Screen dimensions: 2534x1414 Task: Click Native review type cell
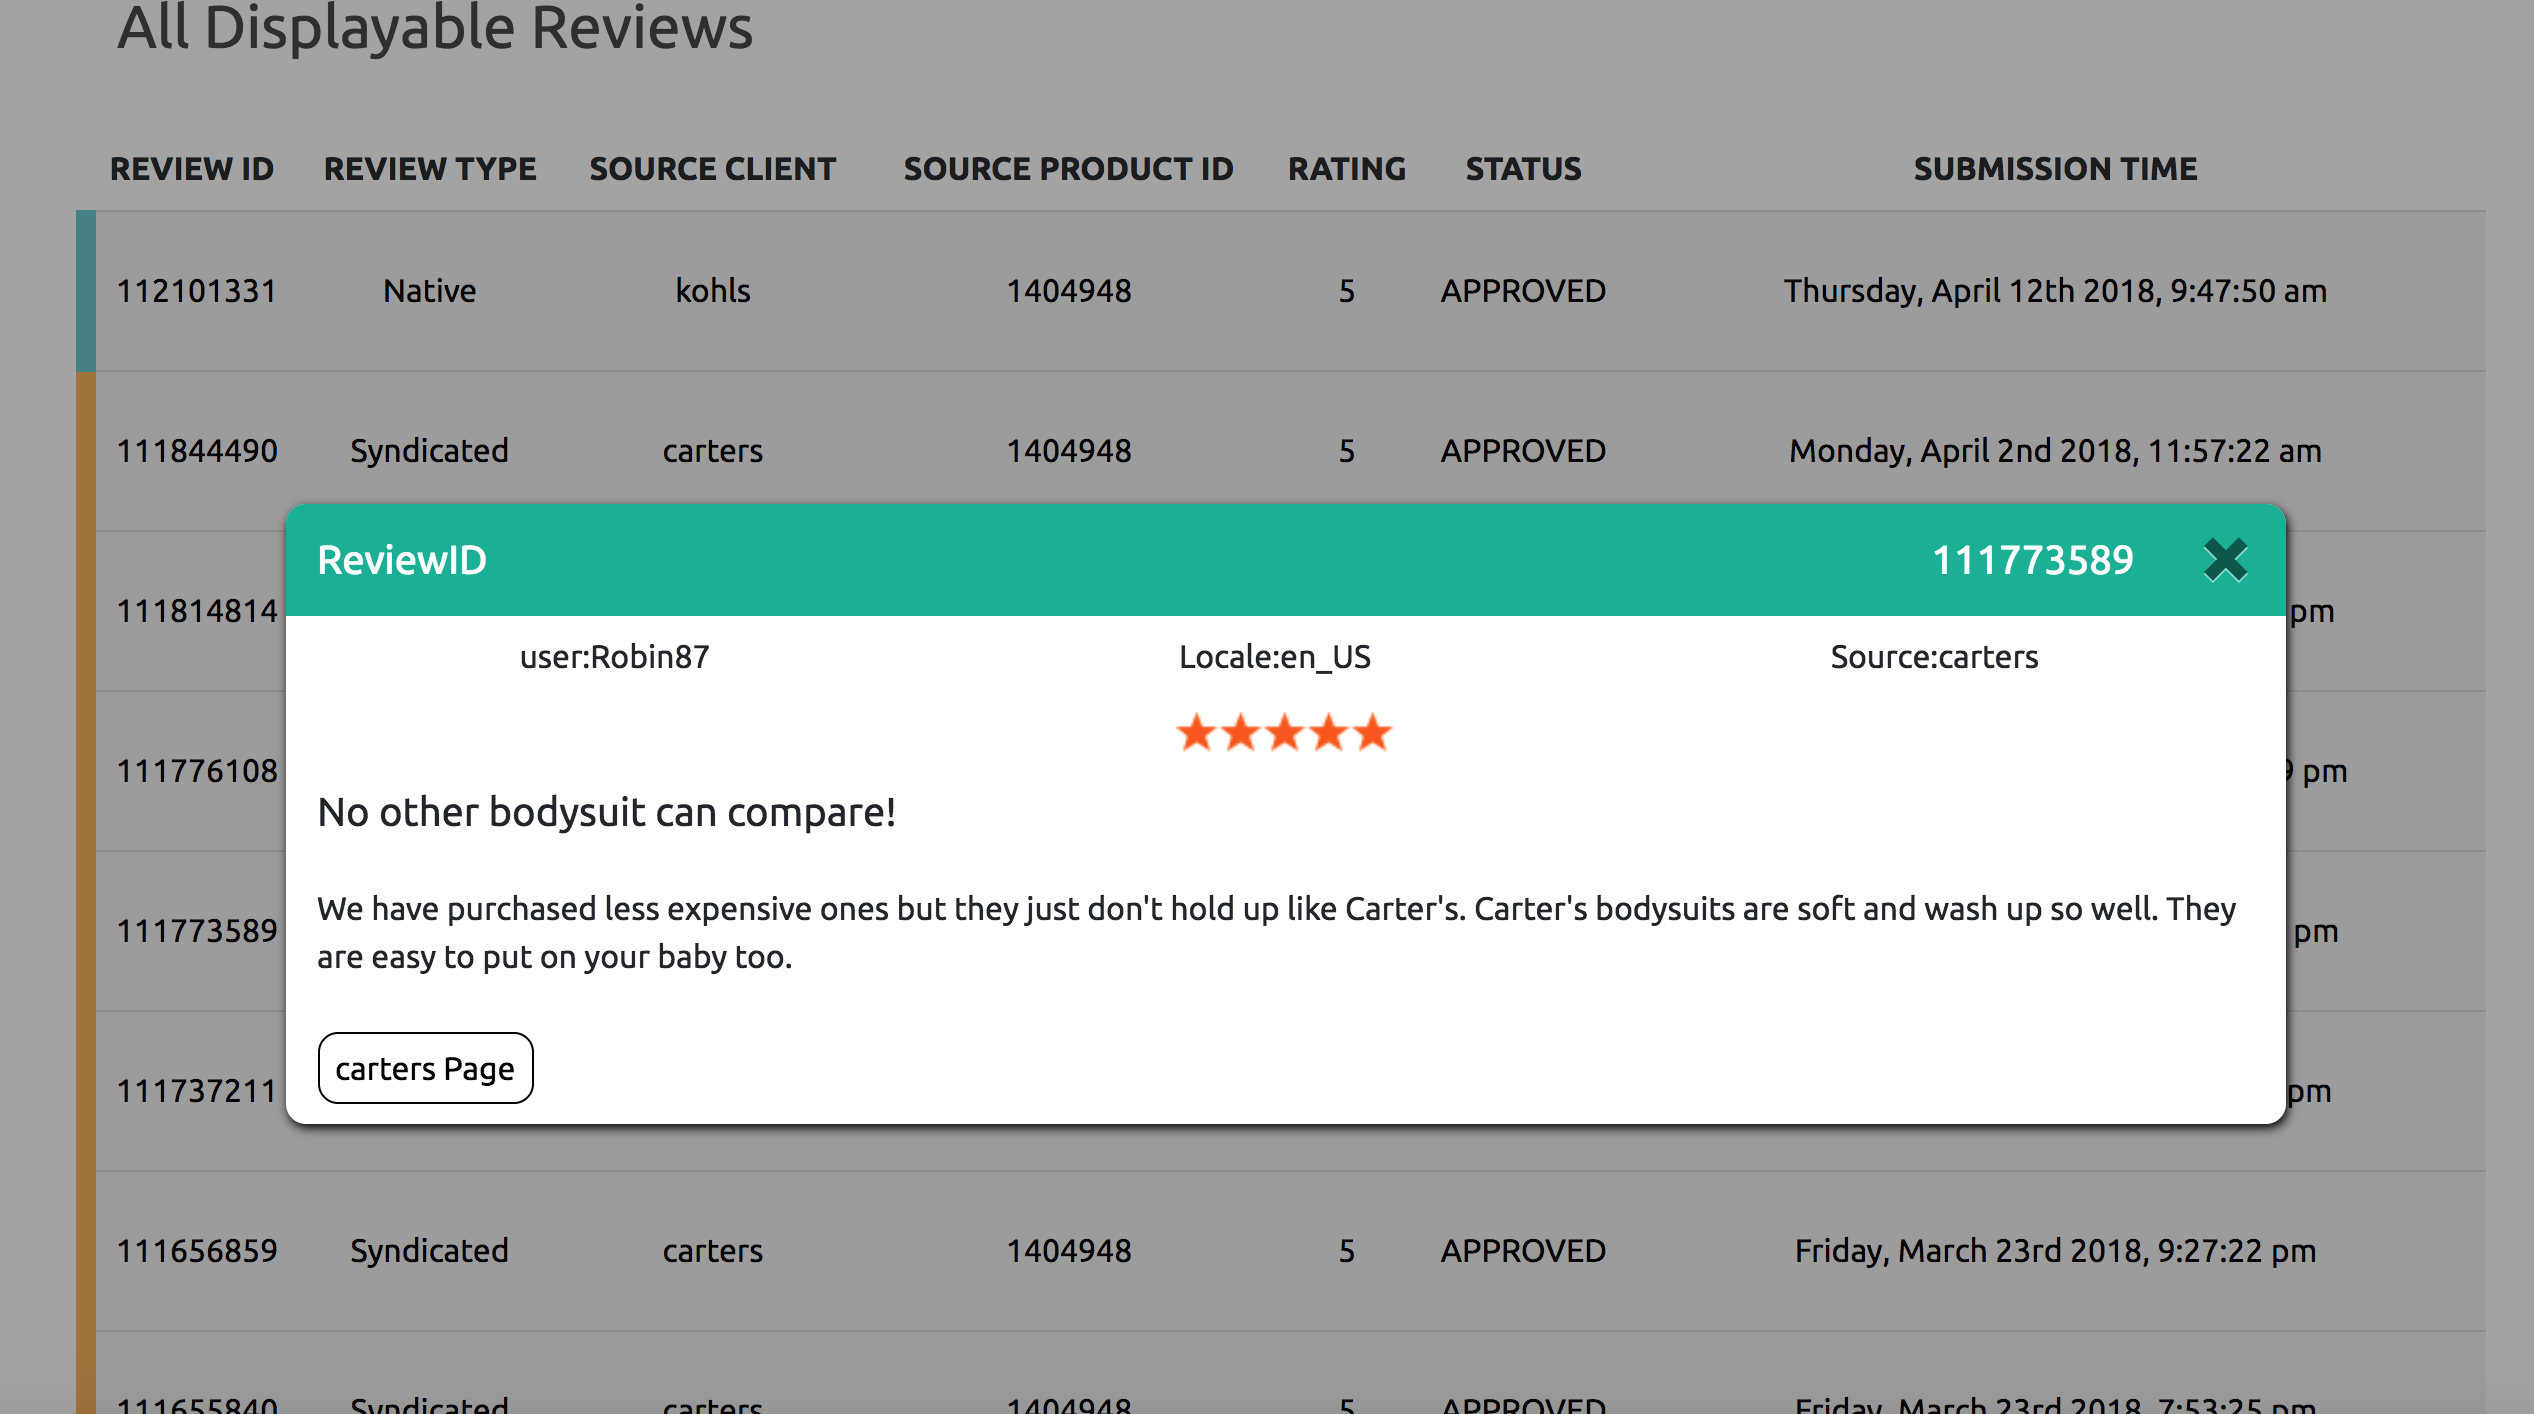coord(430,291)
